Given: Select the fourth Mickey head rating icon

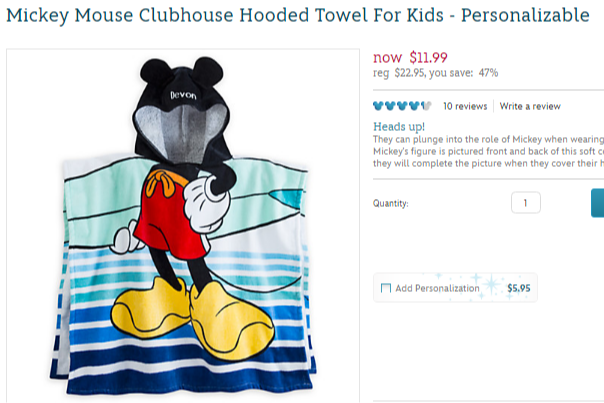Looking at the screenshot, I should pyautogui.click(x=414, y=106).
